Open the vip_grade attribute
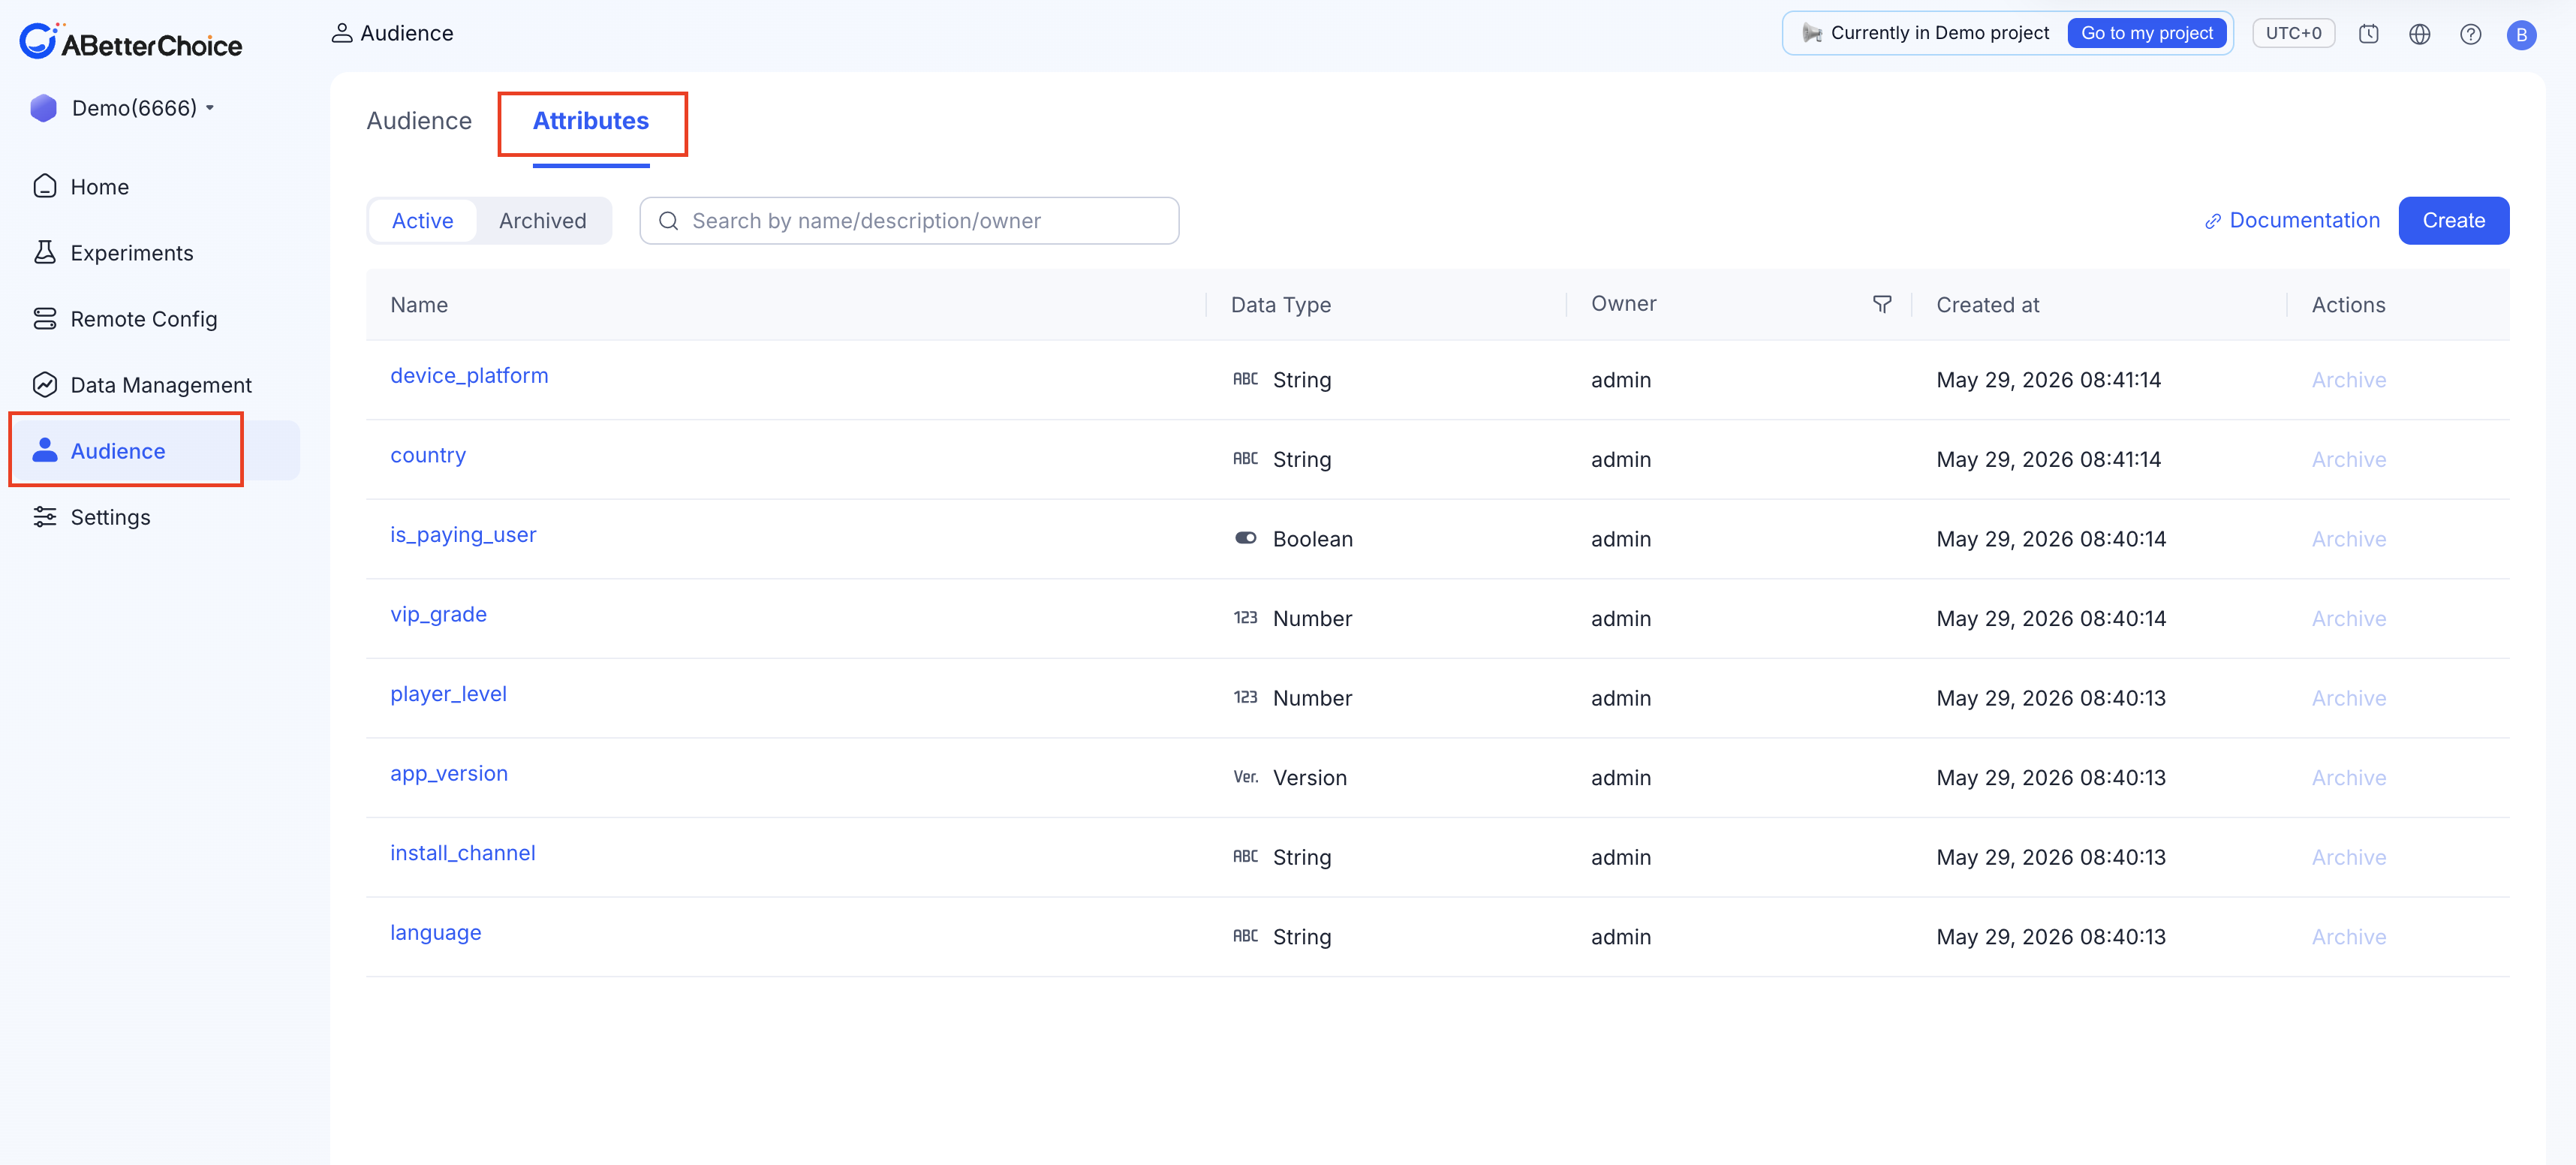The height and width of the screenshot is (1165, 2576). pos(438,614)
